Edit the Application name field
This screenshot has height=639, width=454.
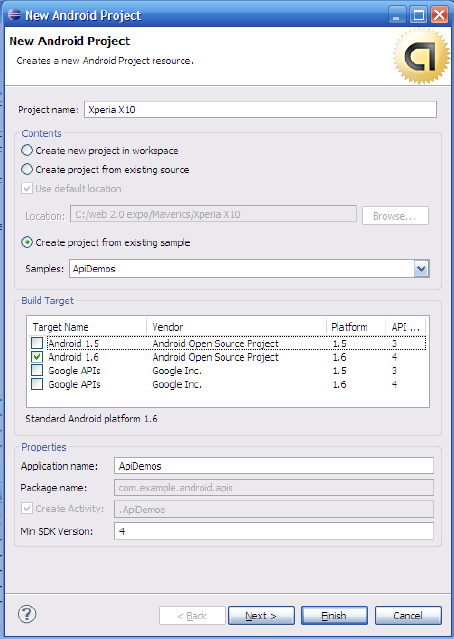tap(274, 466)
